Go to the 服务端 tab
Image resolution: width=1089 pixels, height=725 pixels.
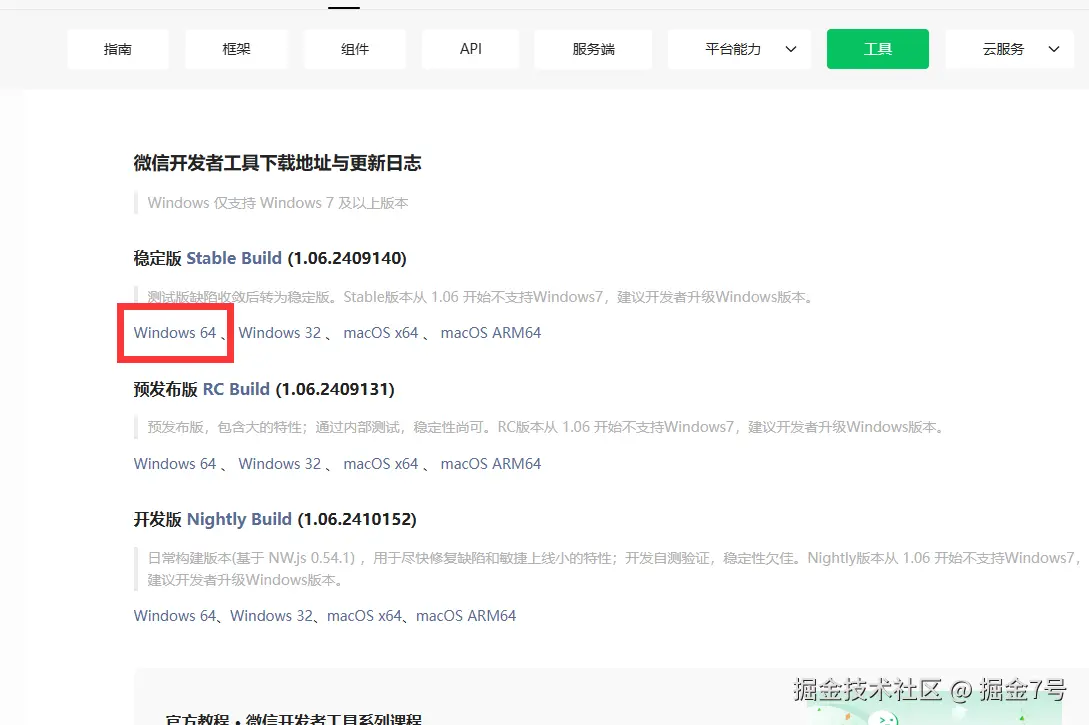tap(593, 49)
